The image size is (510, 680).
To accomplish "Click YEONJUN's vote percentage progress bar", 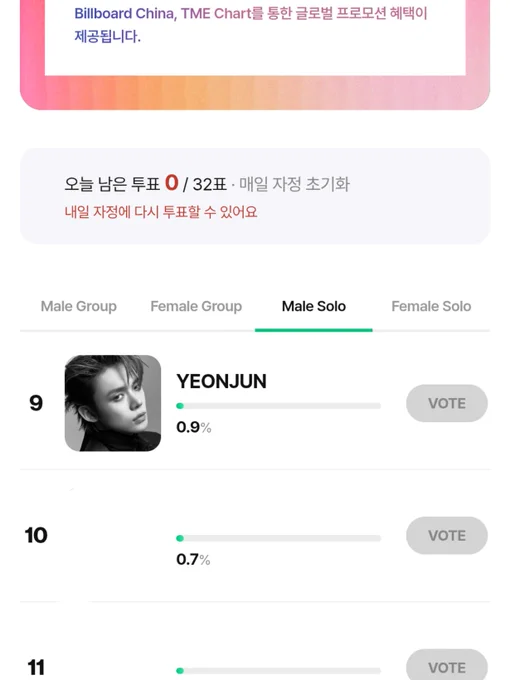I will 278,406.
